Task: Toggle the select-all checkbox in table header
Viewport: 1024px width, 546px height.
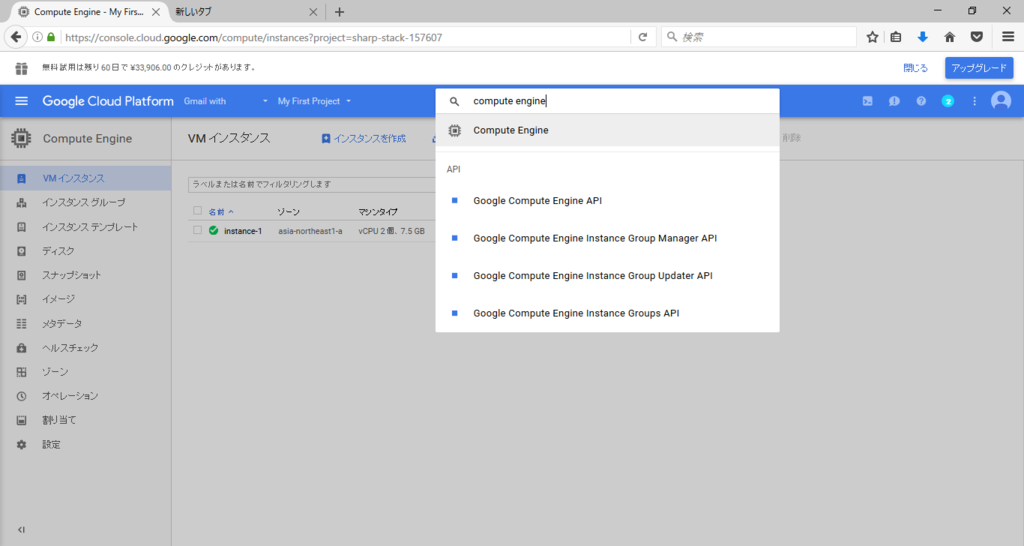Action: coord(197,211)
